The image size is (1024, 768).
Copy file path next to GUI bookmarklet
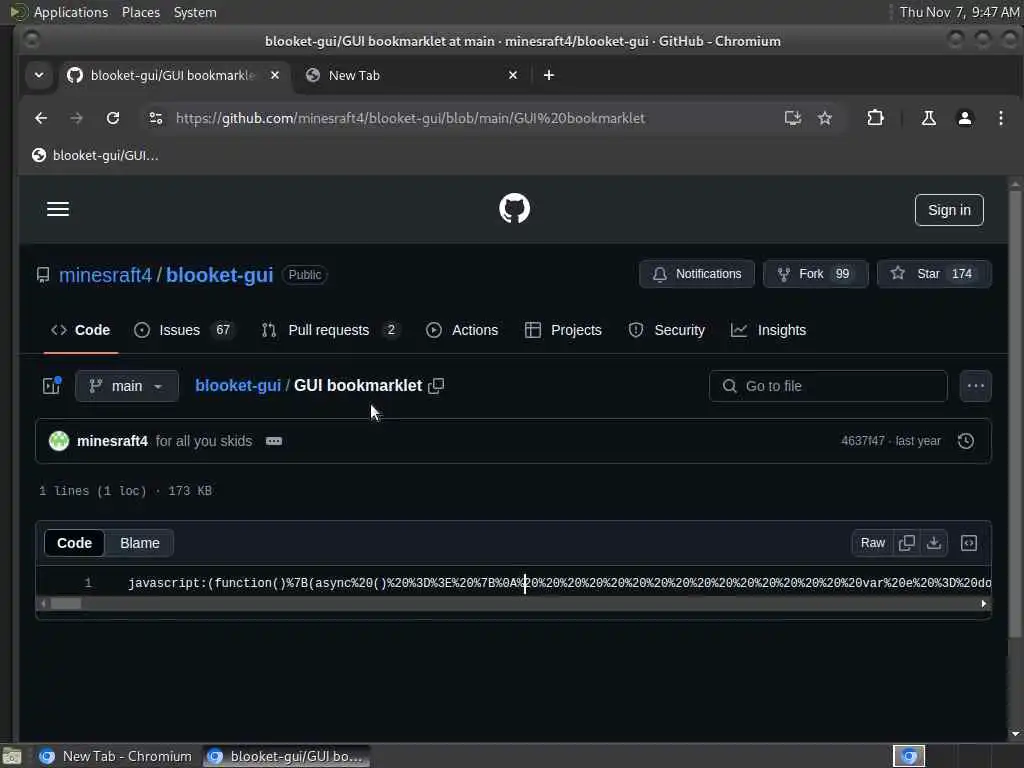click(x=436, y=386)
